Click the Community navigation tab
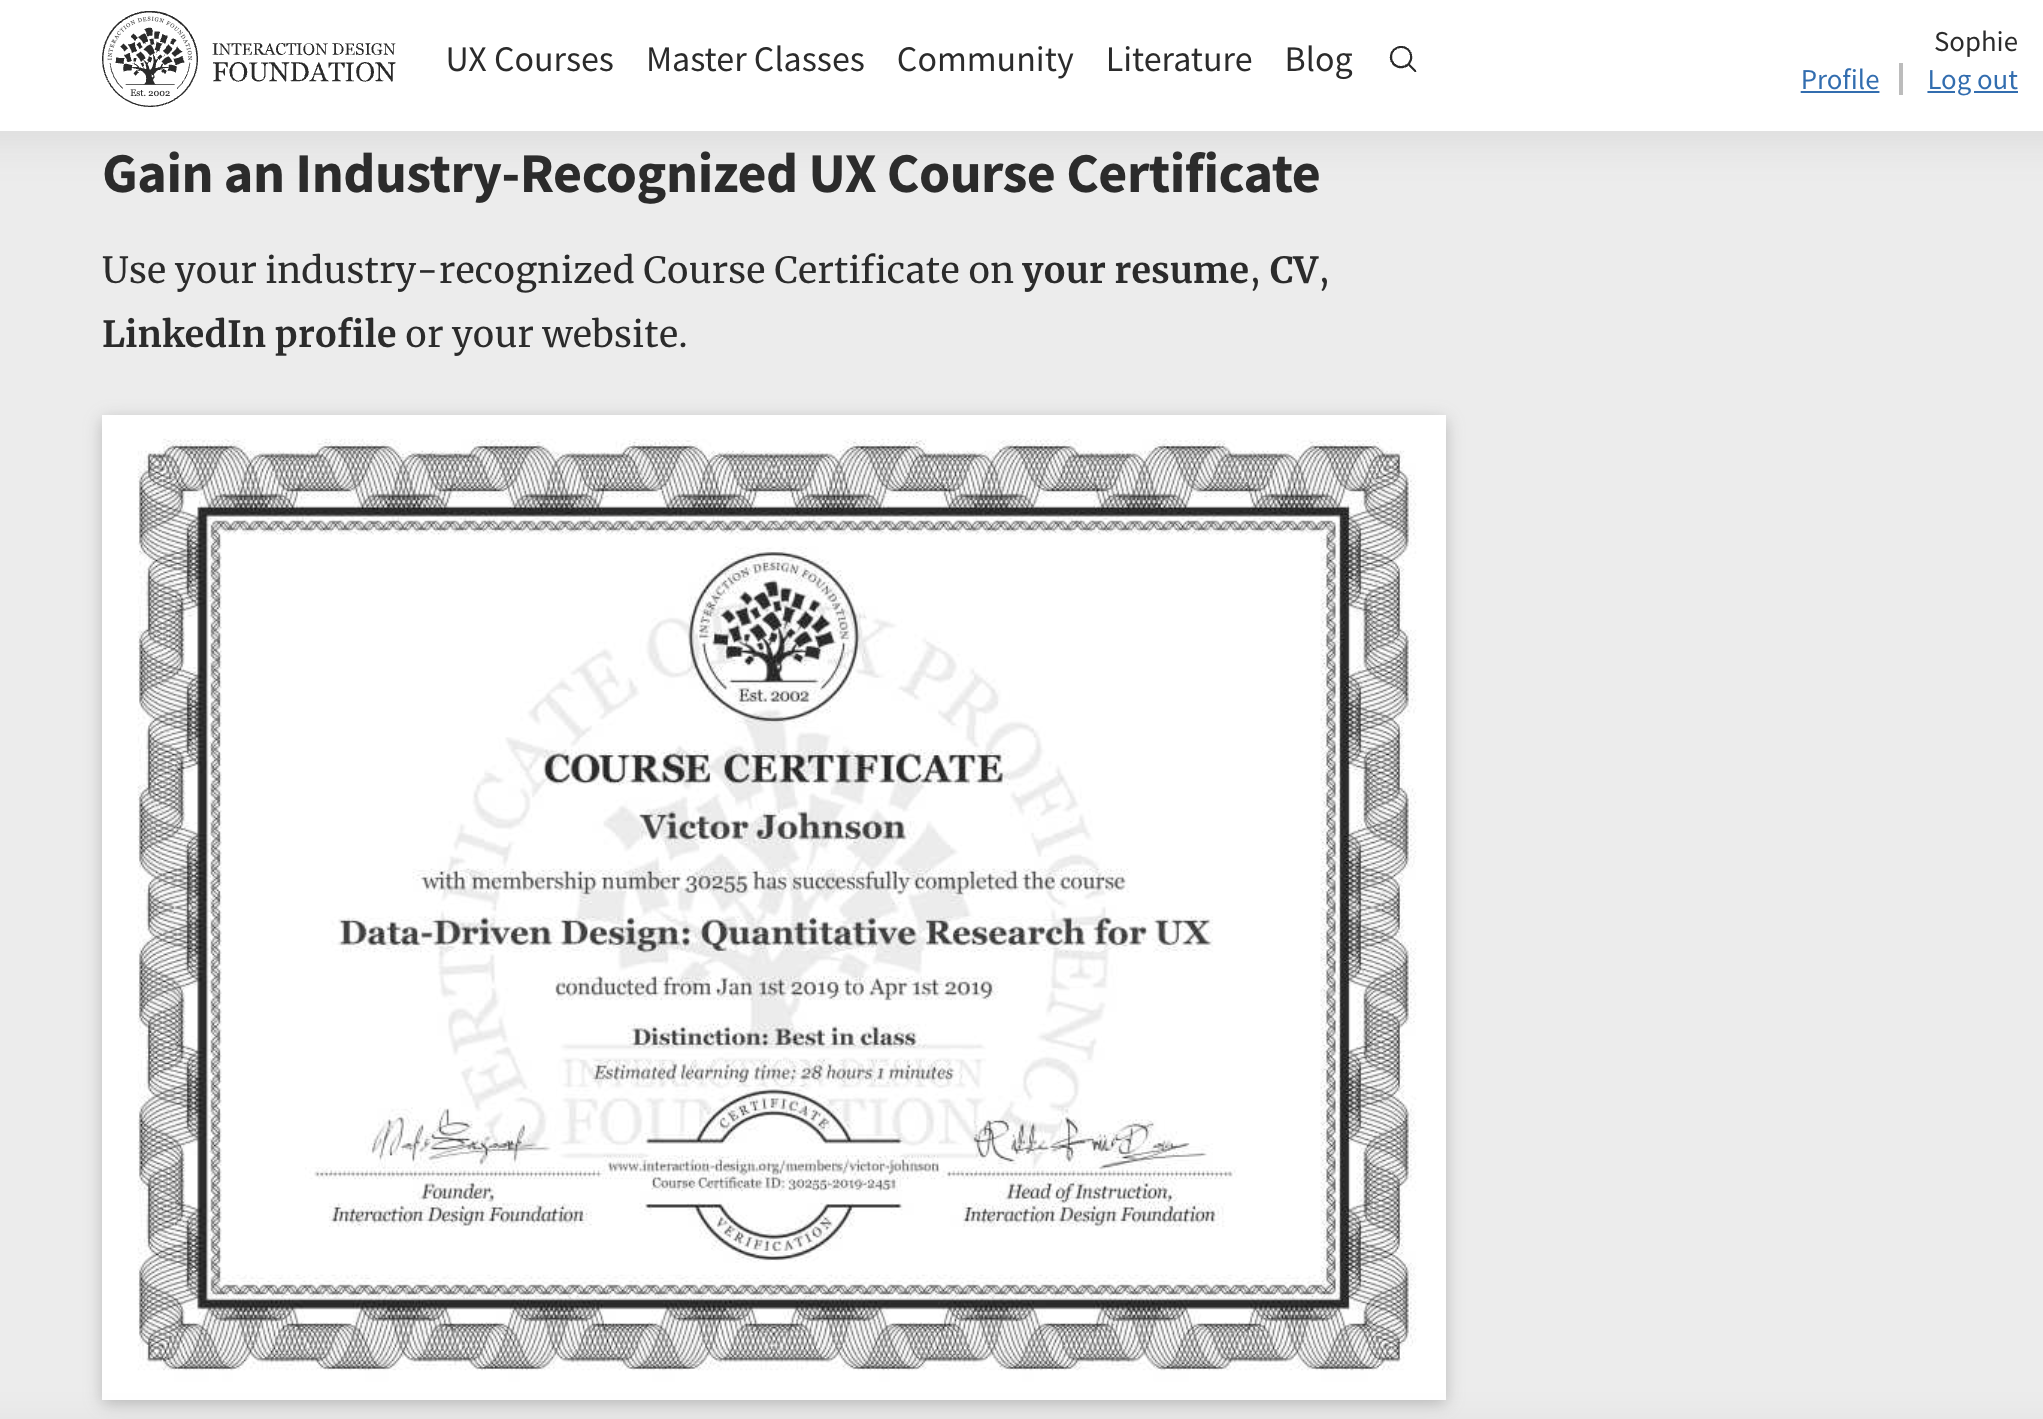The image size is (2043, 1419). (984, 57)
